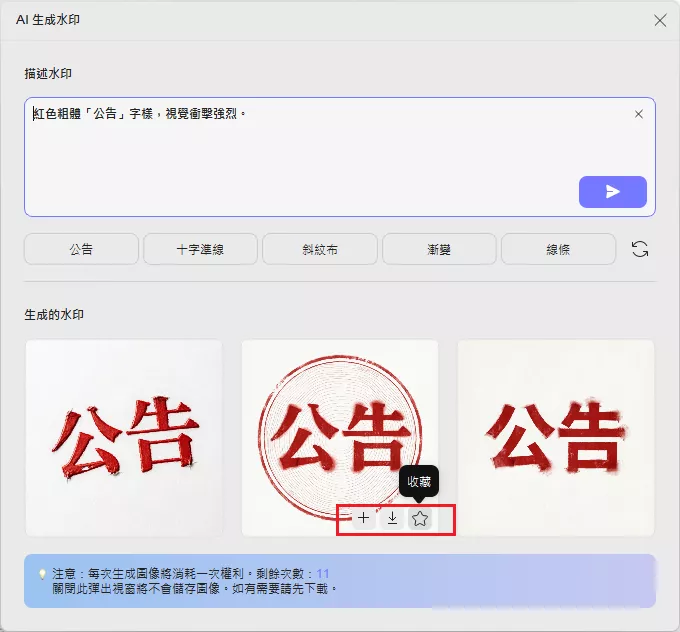This screenshot has height=632, width=680.
Task: Send the watermark description prompt
Action: (612, 192)
